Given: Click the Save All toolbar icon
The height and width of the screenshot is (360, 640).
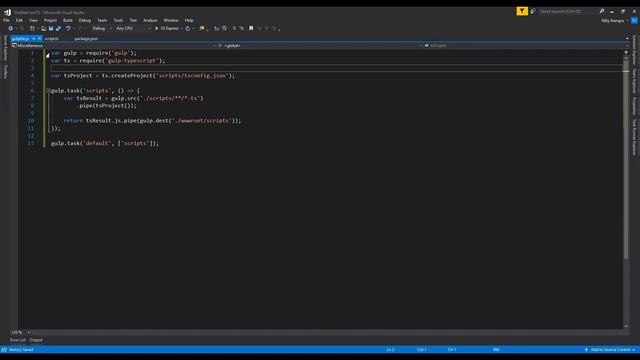Looking at the screenshot, I should (58, 29).
